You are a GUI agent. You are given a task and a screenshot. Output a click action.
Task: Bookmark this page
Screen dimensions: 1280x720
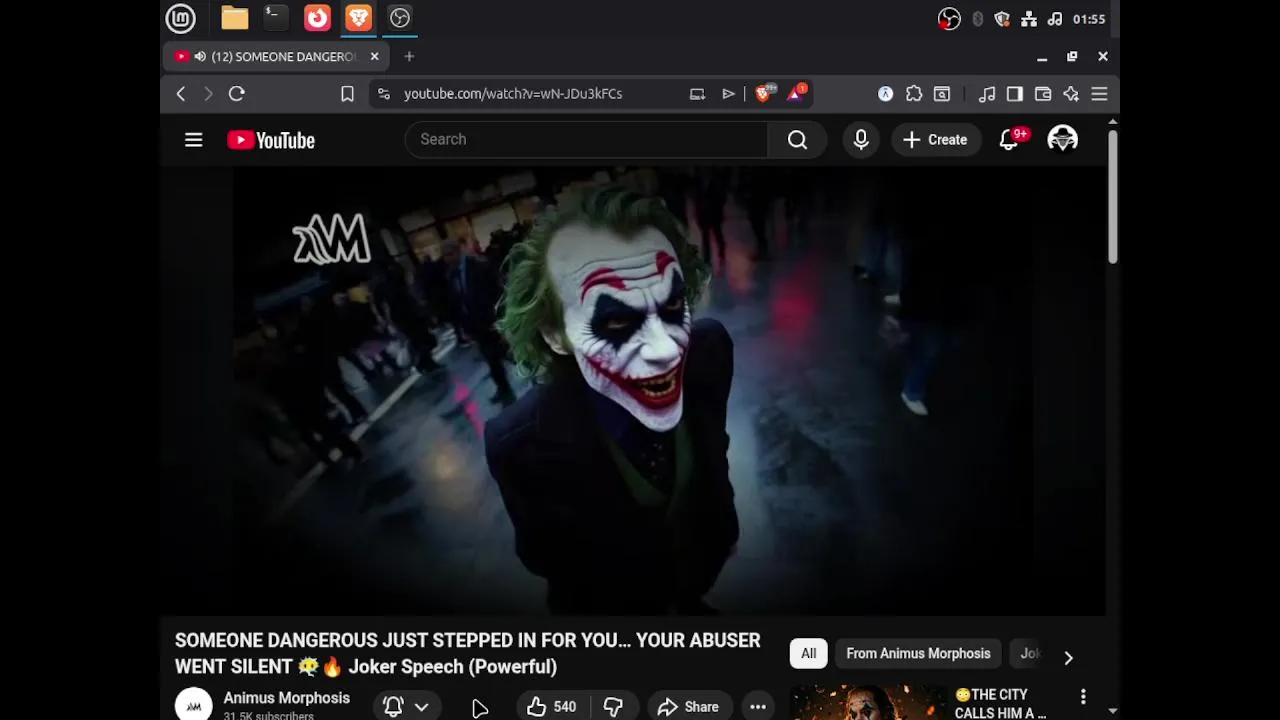coord(347,94)
